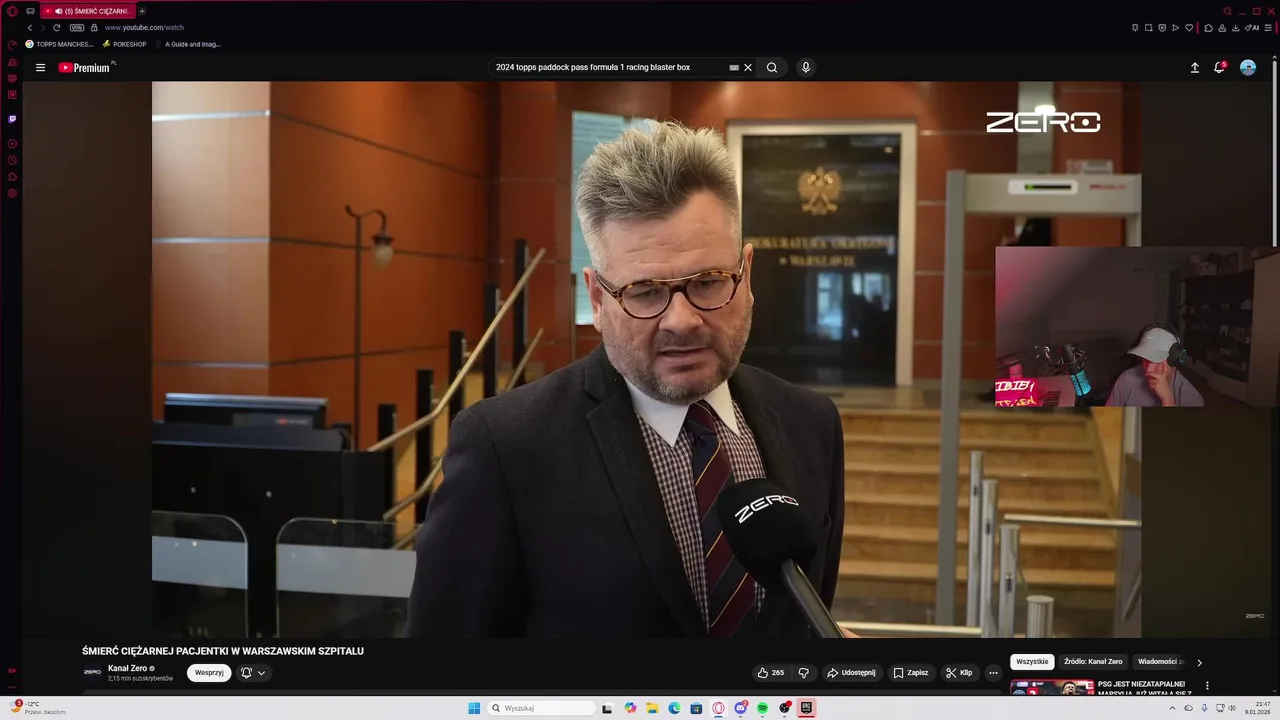Open the Opera player arrow icon
Image resolution: width=1280 pixels, height=720 pixels.
[1175, 28]
